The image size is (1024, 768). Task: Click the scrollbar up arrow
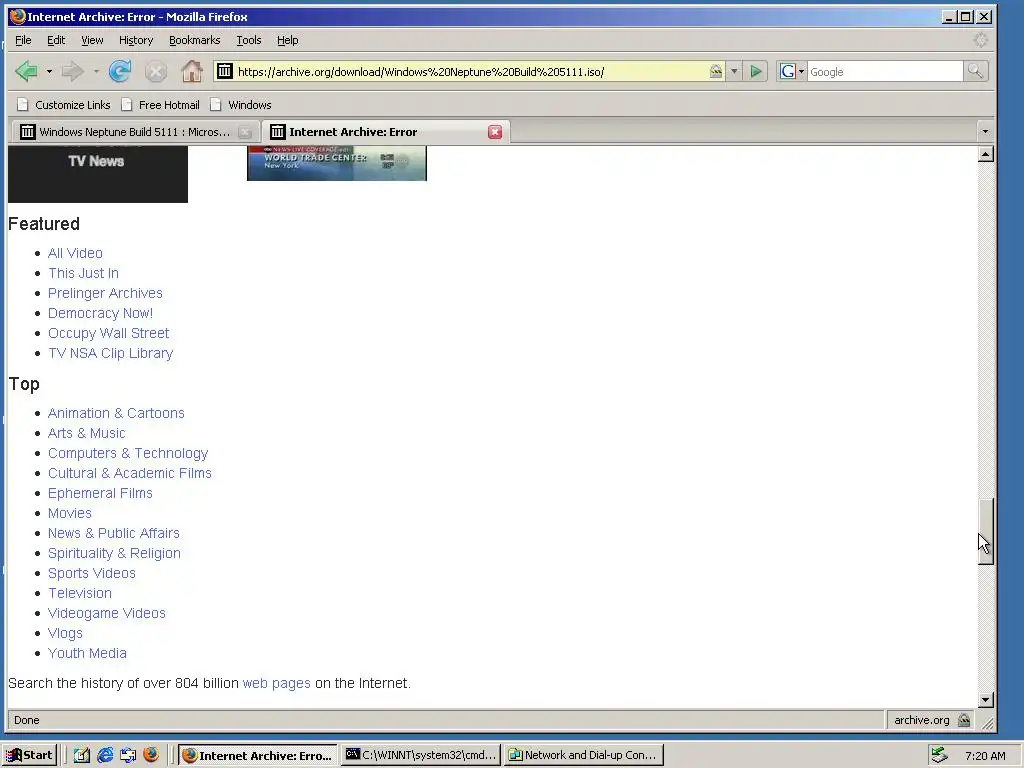[985, 154]
